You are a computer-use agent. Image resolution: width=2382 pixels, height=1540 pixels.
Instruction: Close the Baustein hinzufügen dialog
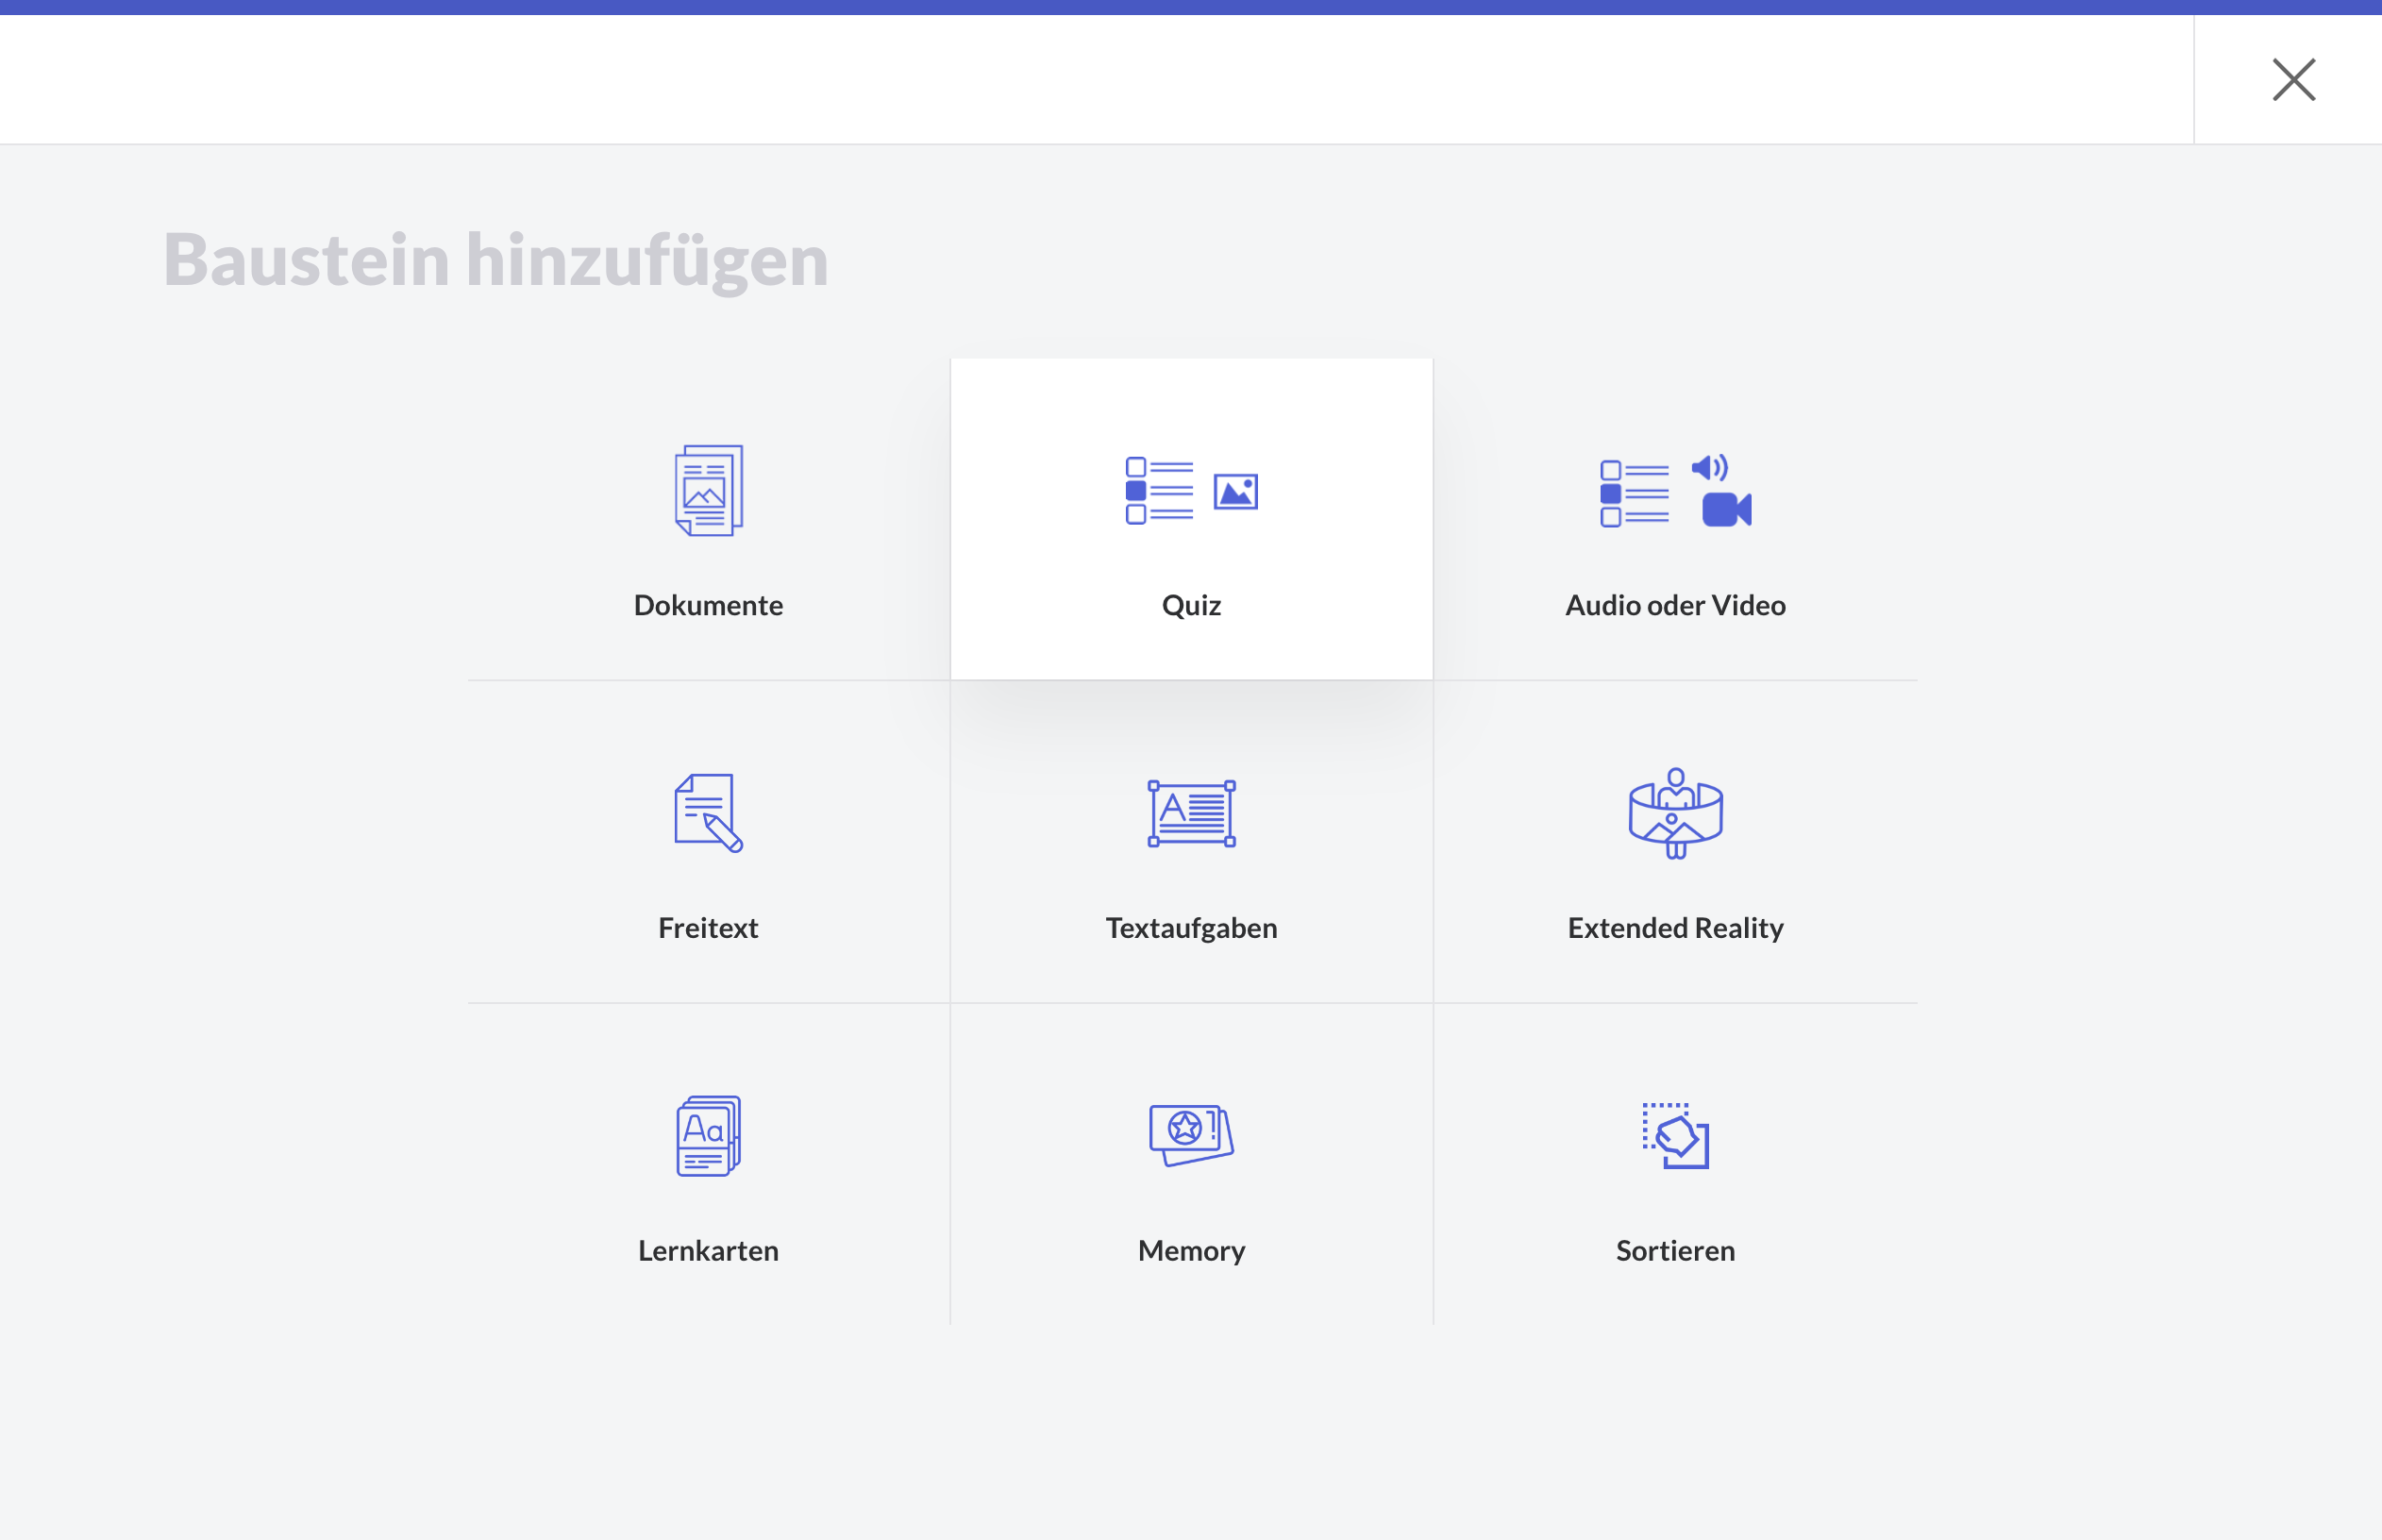(x=2293, y=79)
